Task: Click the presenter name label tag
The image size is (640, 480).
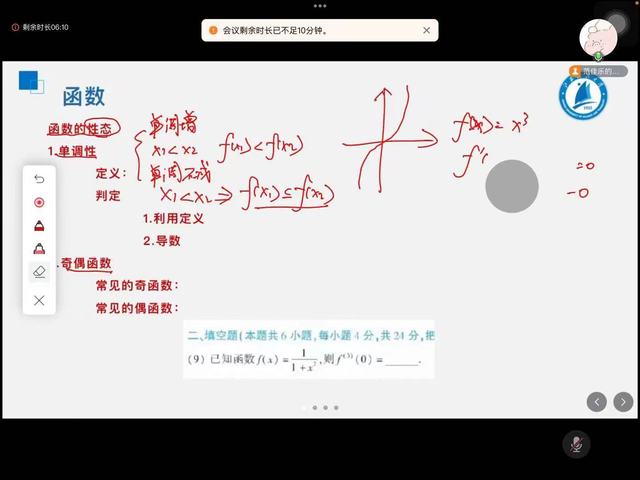Action: [598, 71]
